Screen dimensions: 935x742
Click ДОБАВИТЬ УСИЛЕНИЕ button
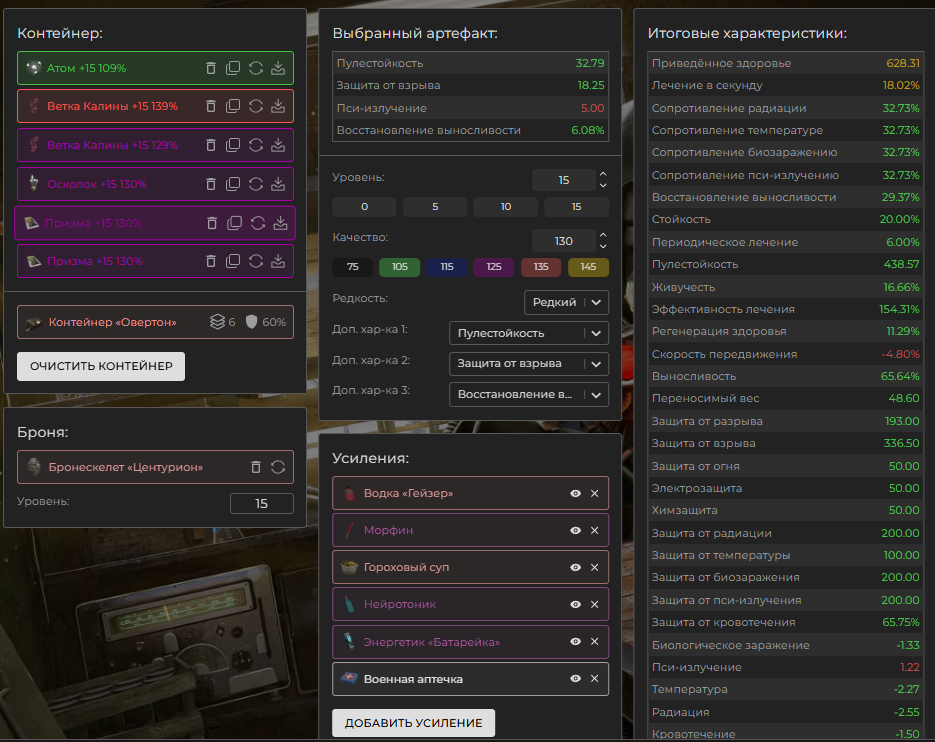point(413,723)
